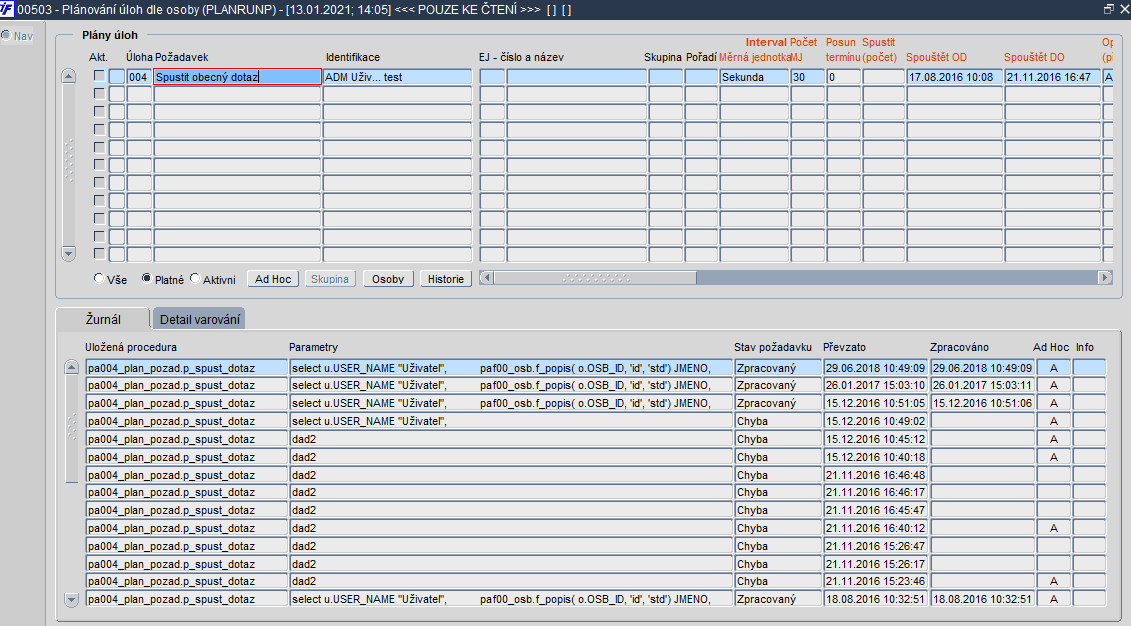
Task: Select the Nav radio option
Action: 6,35
